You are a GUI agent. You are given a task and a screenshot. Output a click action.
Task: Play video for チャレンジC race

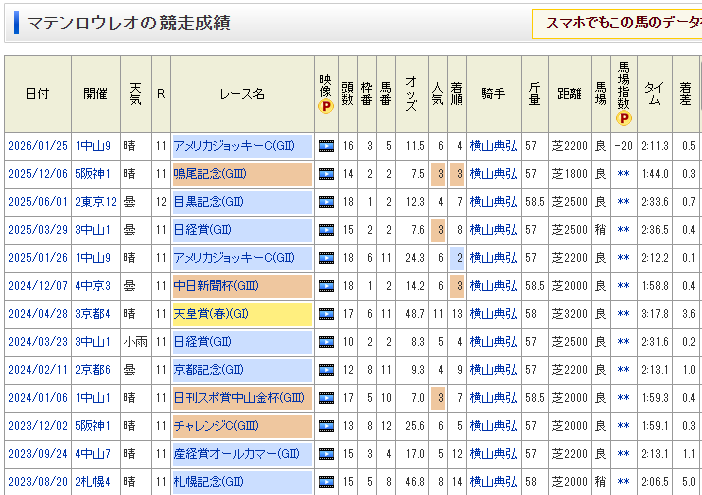click(x=326, y=426)
